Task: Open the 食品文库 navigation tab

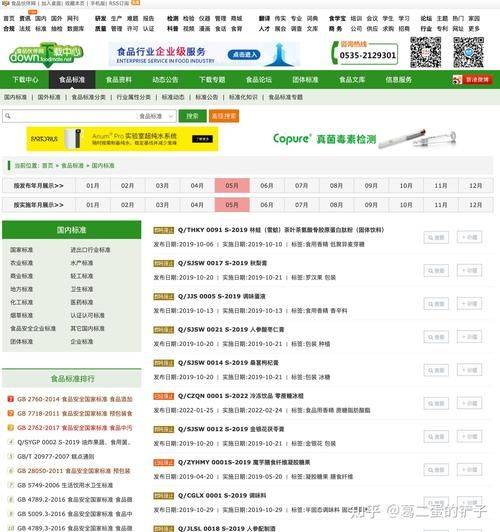Action: 352,80
